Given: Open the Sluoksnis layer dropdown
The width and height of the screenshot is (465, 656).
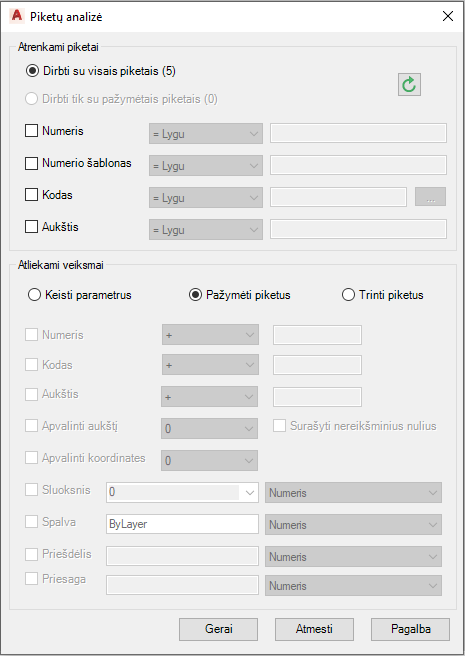Looking at the screenshot, I should 182,492.
